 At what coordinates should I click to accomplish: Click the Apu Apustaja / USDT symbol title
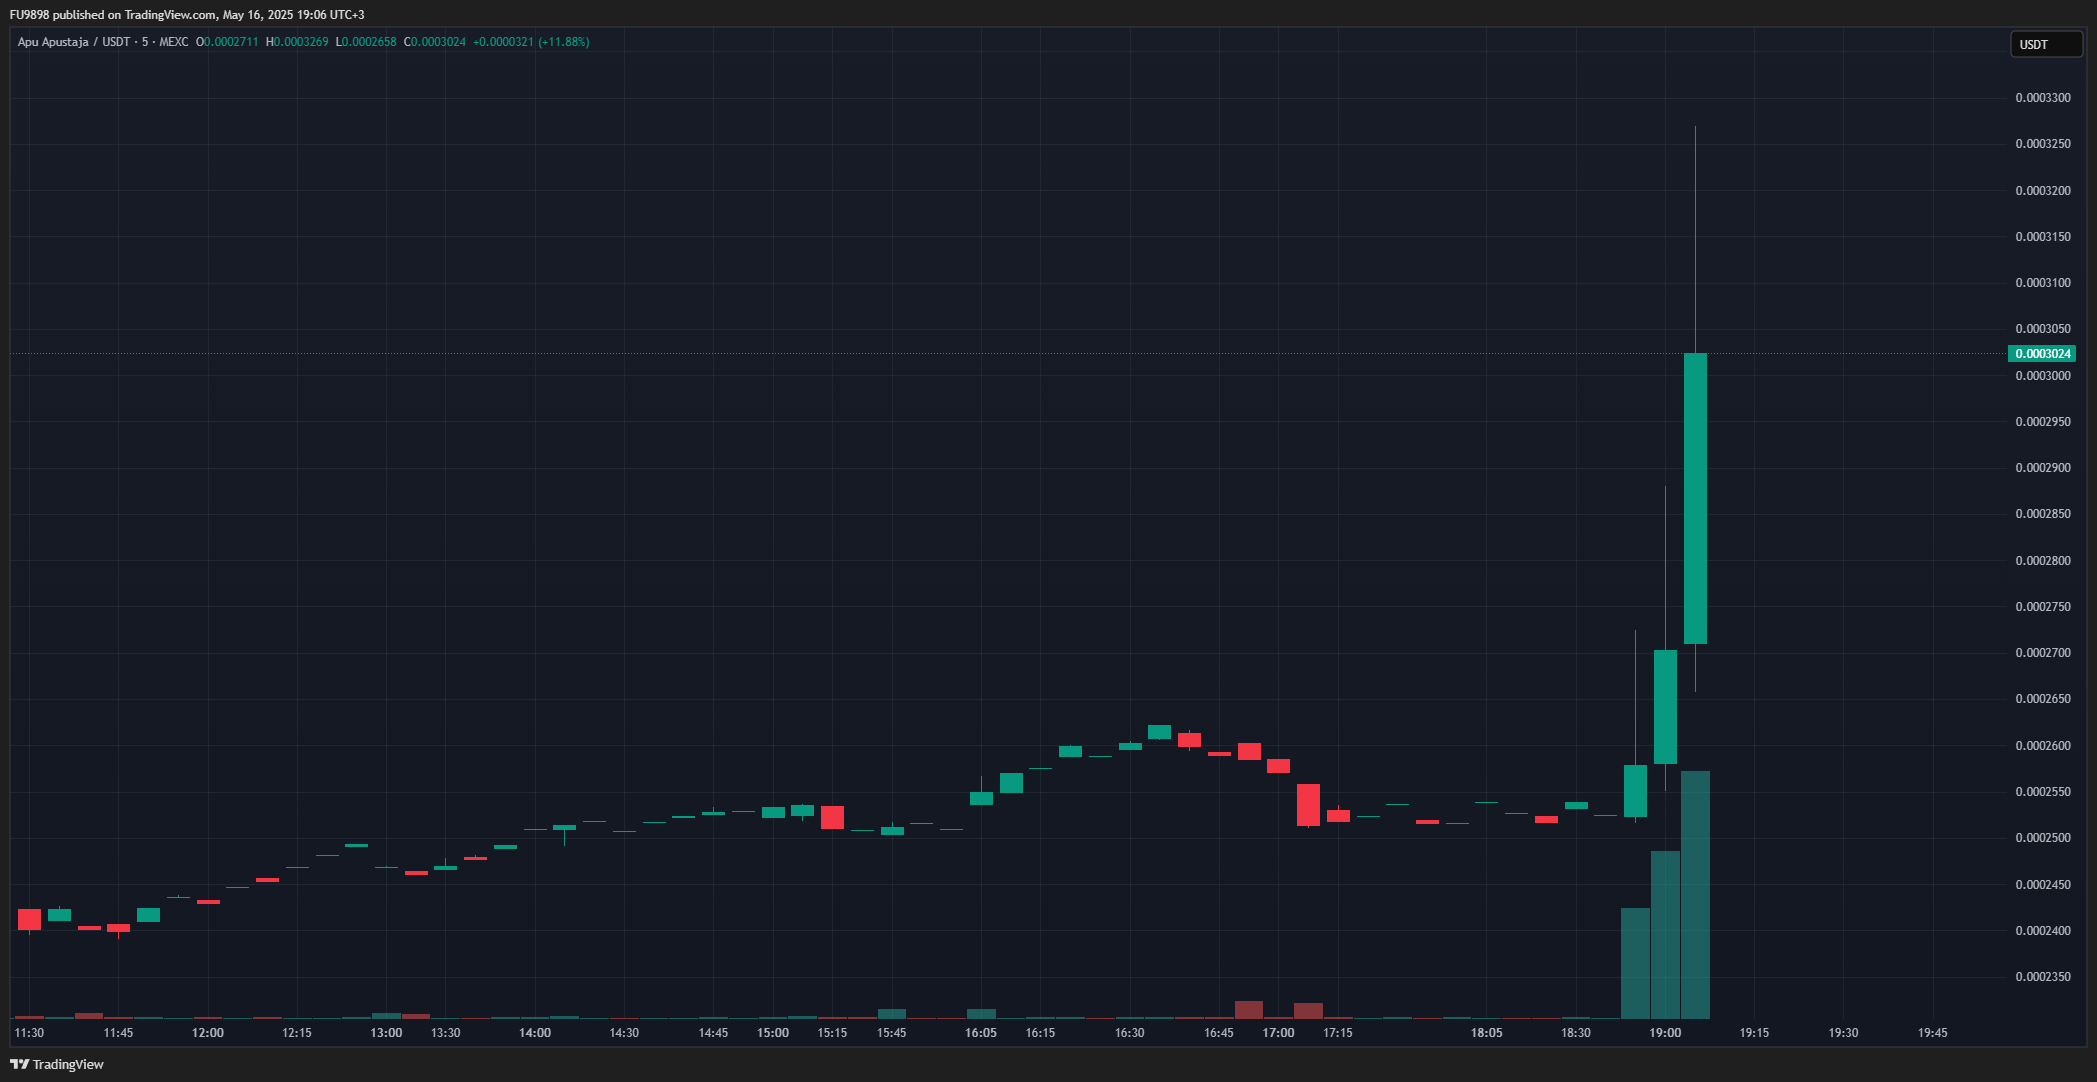(74, 42)
